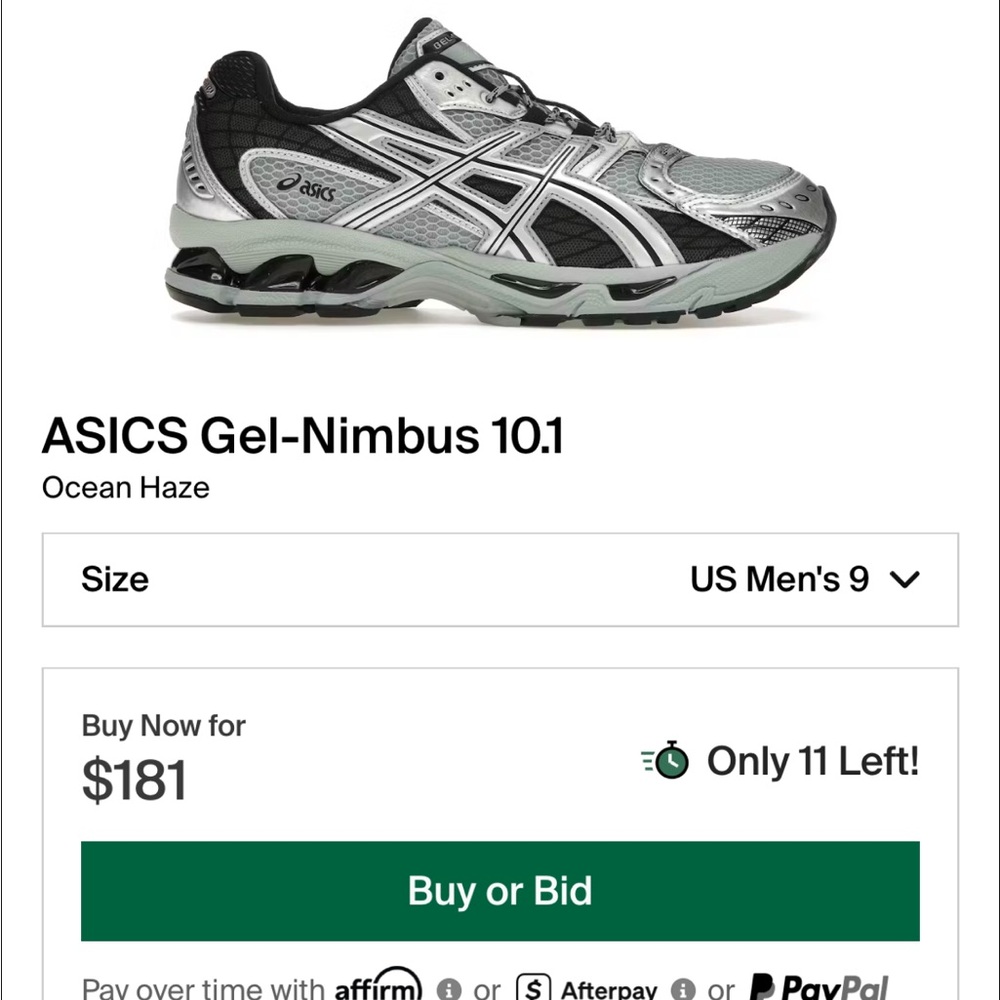Expand the size selection dropdown
Viewport: 1000px width, 1000px height.
906,579
